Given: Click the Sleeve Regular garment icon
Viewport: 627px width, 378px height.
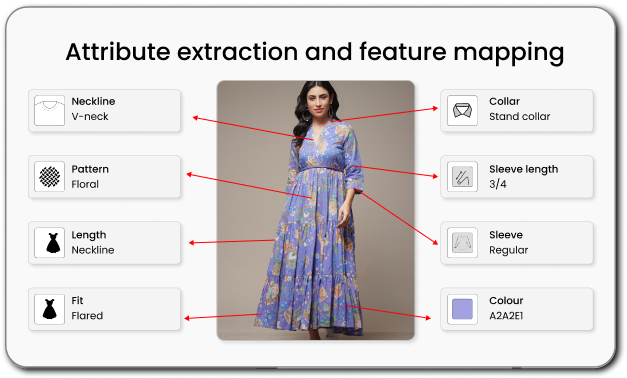Looking at the screenshot, I should (x=462, y=243).
